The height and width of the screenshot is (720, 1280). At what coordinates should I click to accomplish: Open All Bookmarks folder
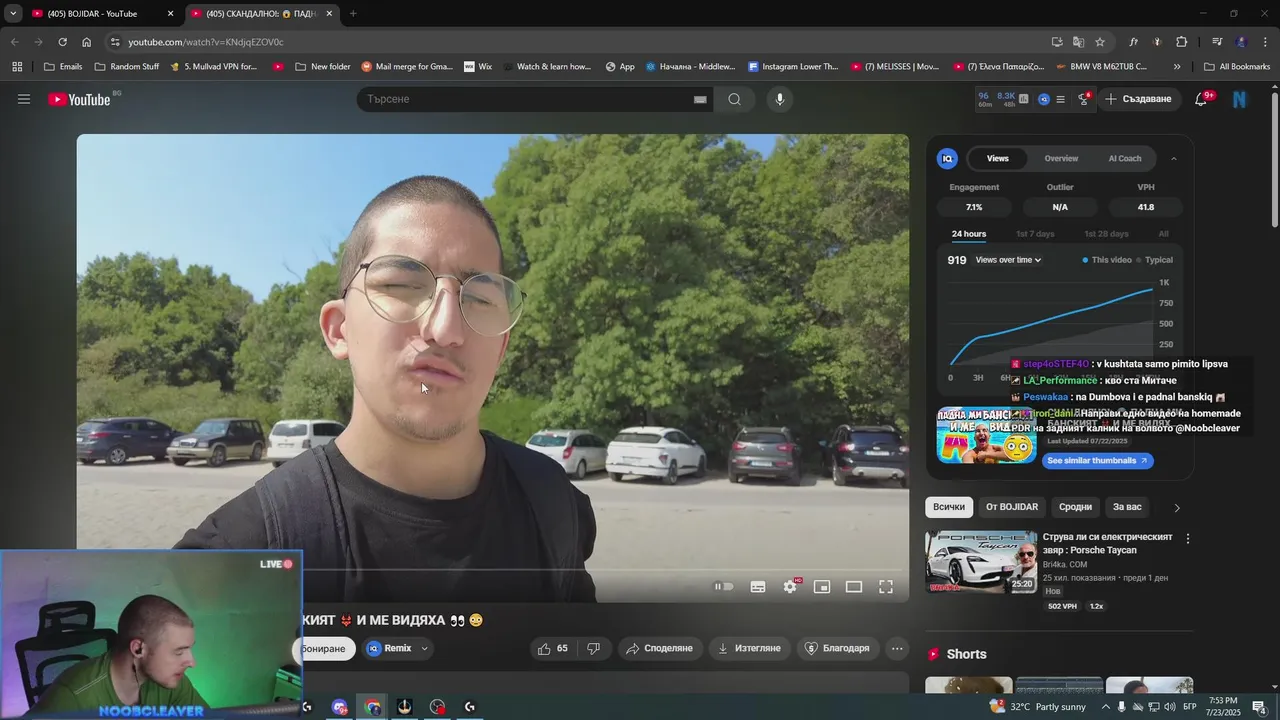pyautogui.click(x=1237, y=67)
